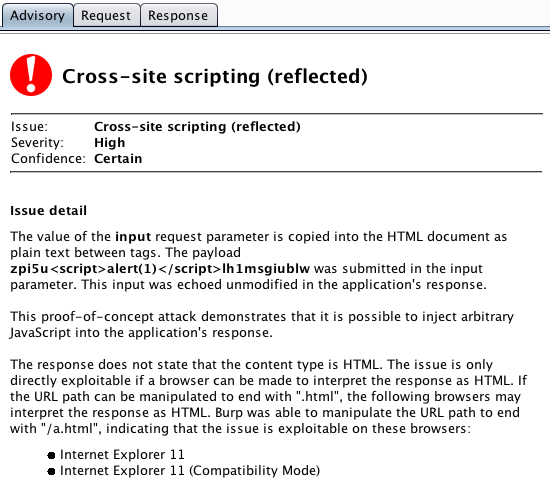Open the Request tab
550x500 pixels.
coord(106,15)
